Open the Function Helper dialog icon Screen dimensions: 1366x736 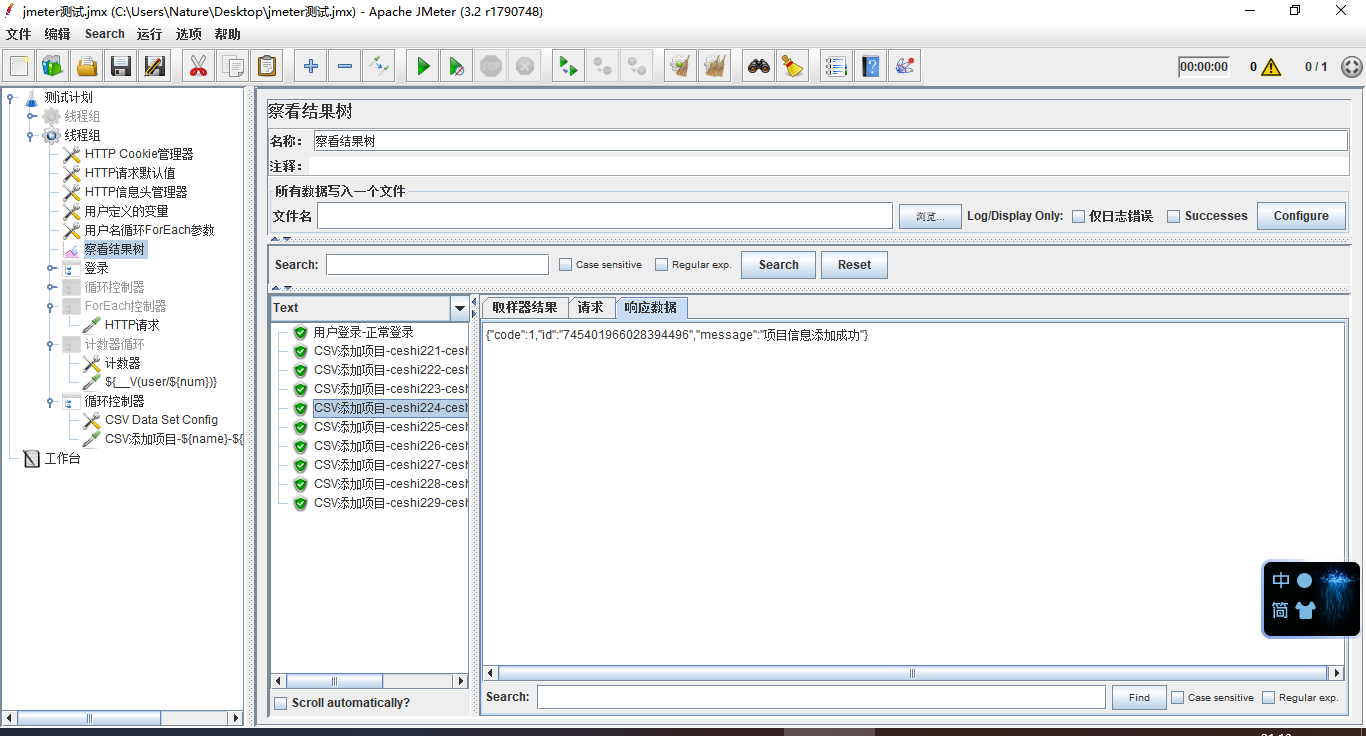coord(836,67)
